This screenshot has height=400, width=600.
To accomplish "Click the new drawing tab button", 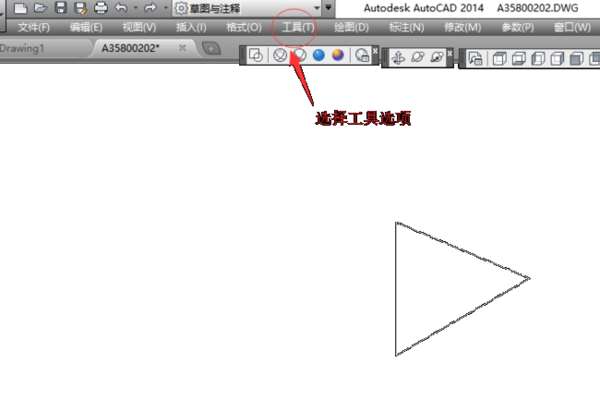I will (x=211, y=49).
